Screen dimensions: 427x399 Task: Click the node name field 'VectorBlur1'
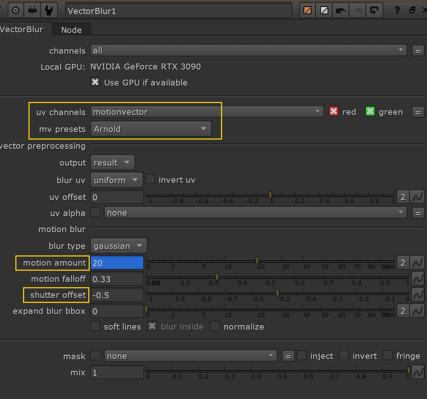point(178,11)
